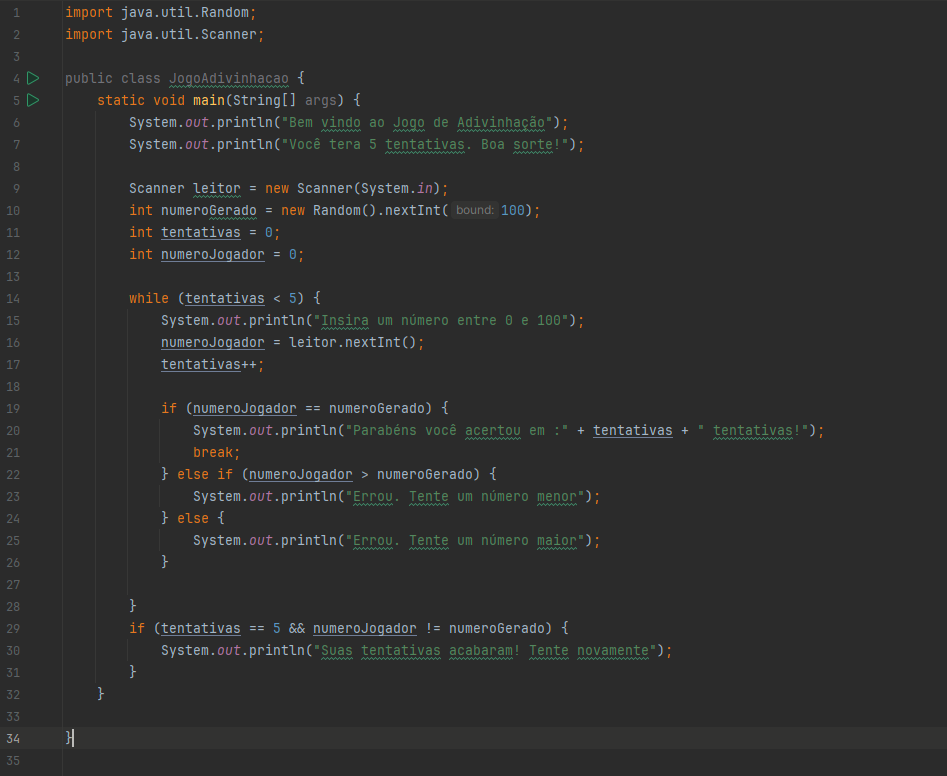Click the number 100 on line 10
Image resolution: width=947 pixels, height=776 pixels.
click(x=513, y=210)
